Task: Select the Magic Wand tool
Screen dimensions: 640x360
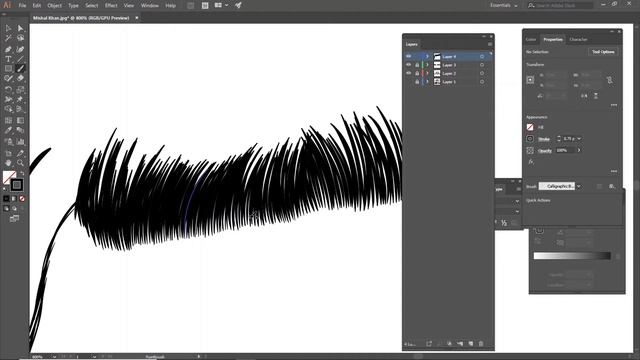Action: 8,38
